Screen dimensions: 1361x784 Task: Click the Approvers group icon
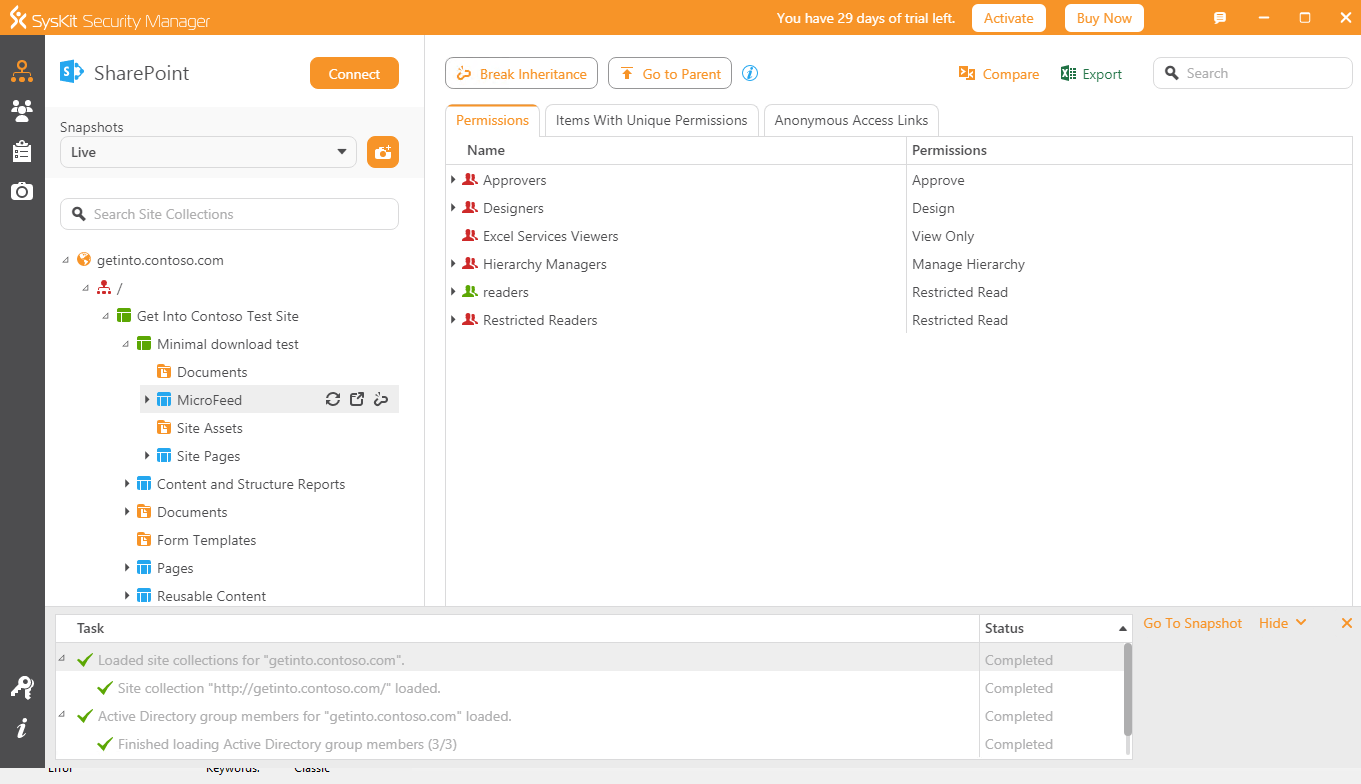point(470,180)
